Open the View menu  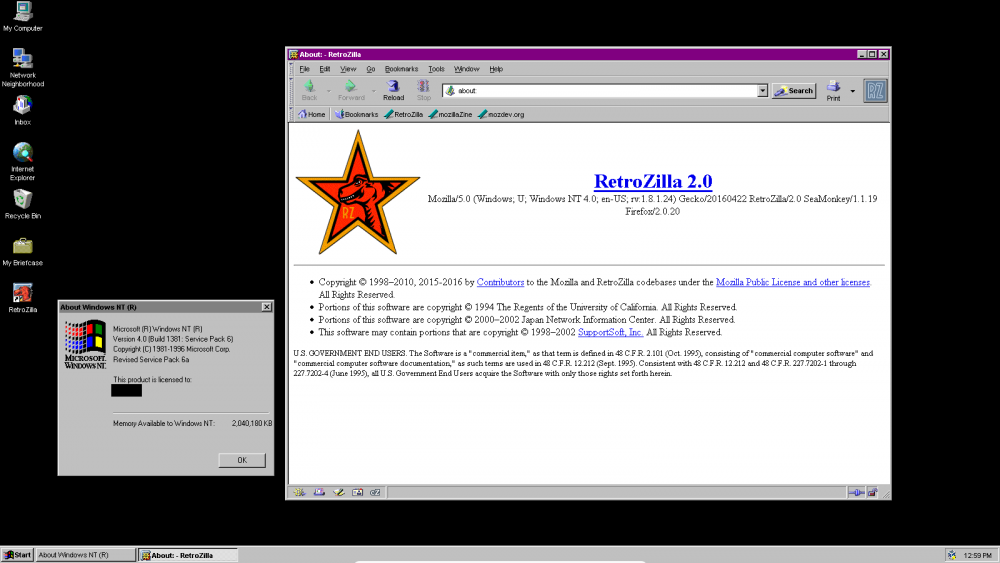pyautogui.click(x=348, y=69)
